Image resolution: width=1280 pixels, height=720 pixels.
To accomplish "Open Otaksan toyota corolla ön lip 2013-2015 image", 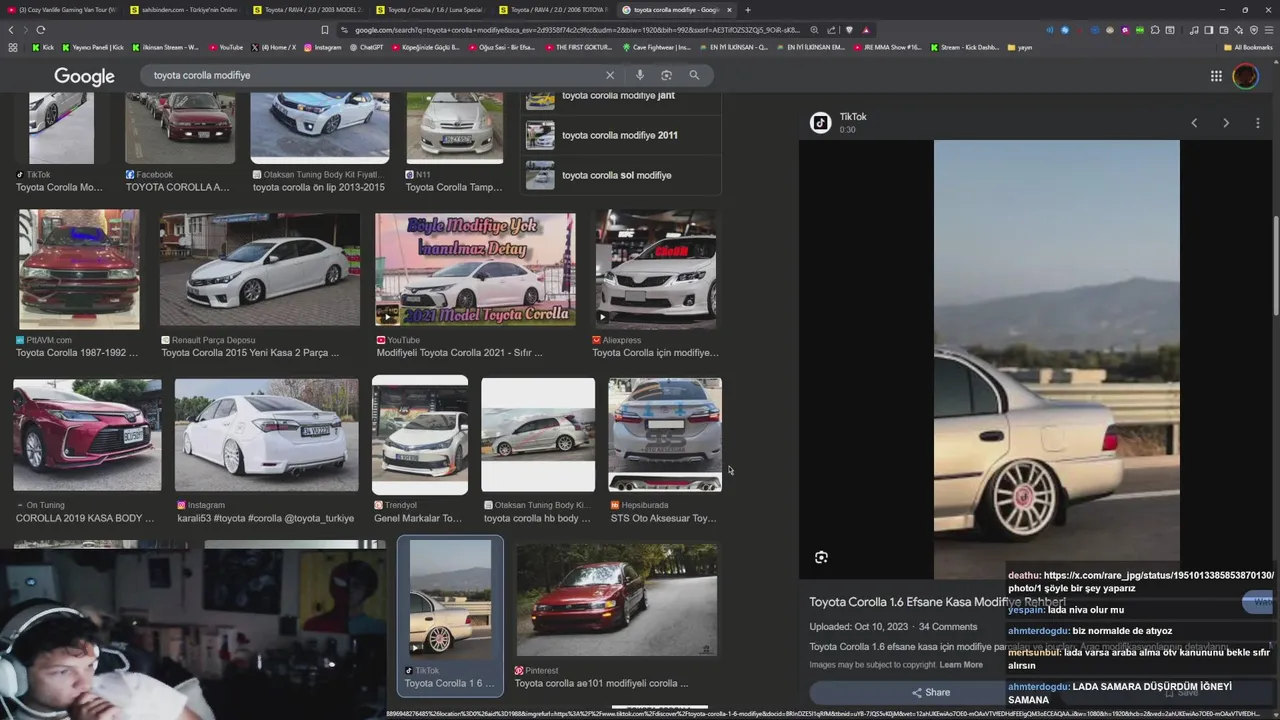I will coord(320,128).
